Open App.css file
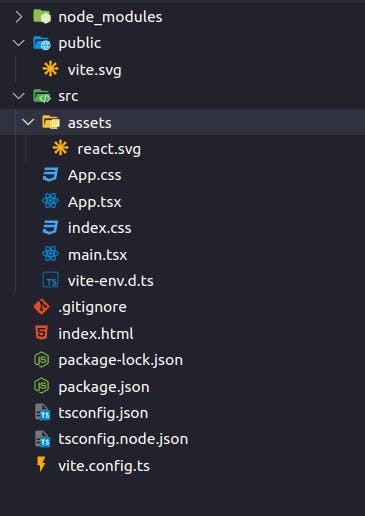Image resolution: width=365 pixels, height=516 pixels. click(x=94, y=175)
